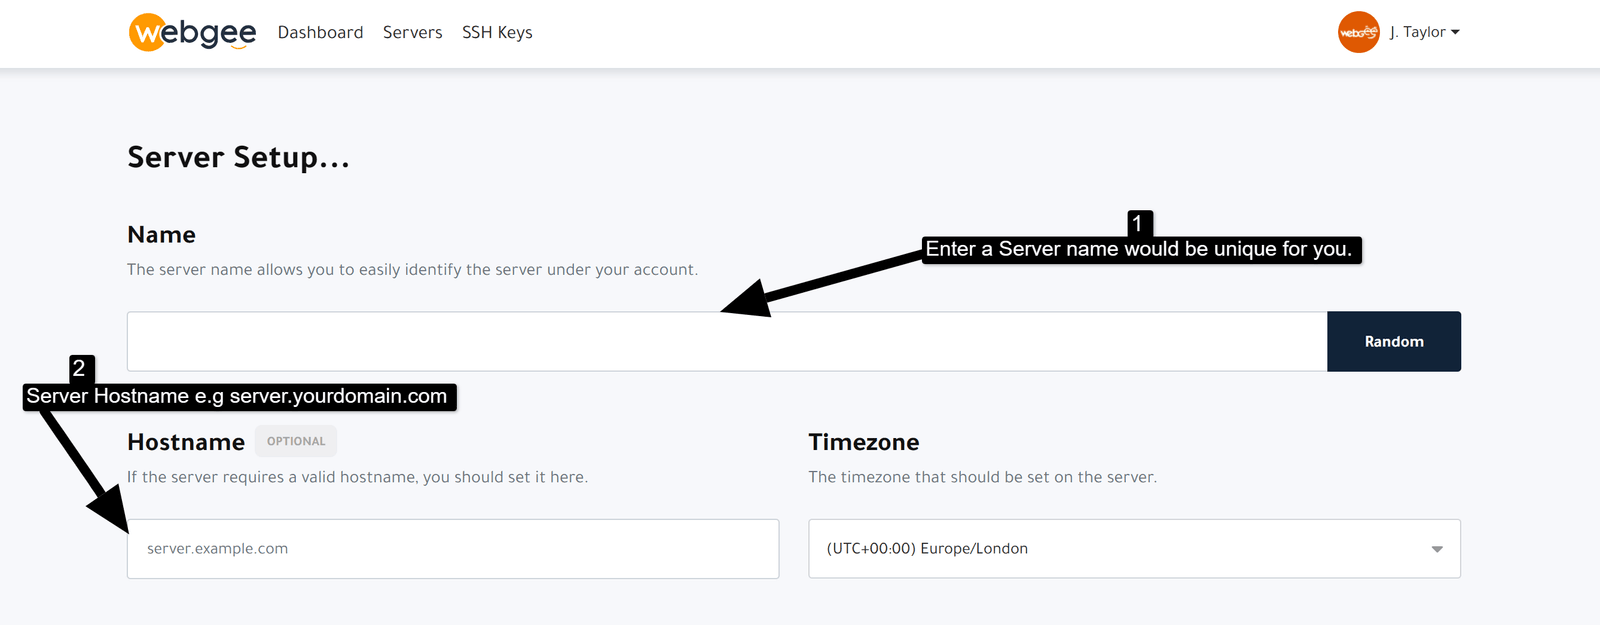Focus the server Name input field
1600x625 pixels.
pyautogui.click(x=727, y=341)
